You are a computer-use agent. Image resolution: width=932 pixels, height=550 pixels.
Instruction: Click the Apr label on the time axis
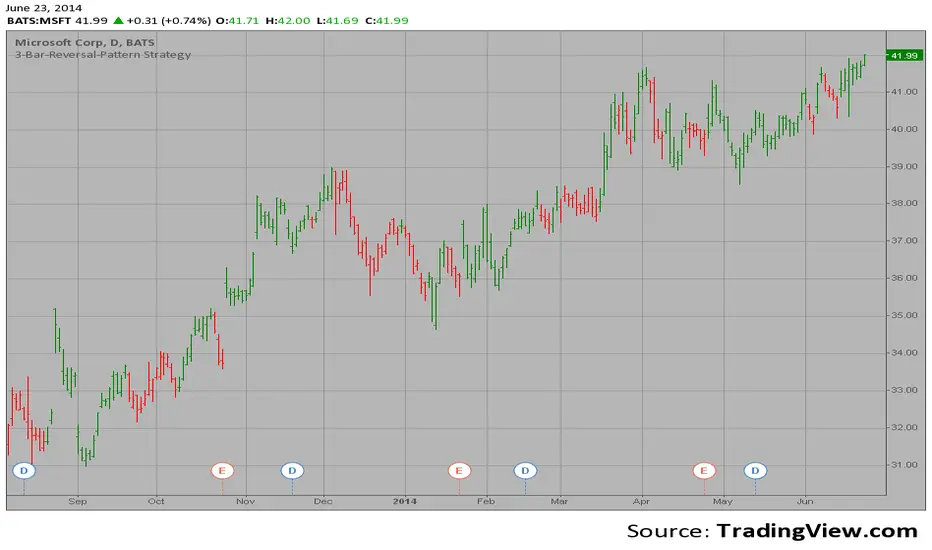click(x=641, y=501)
